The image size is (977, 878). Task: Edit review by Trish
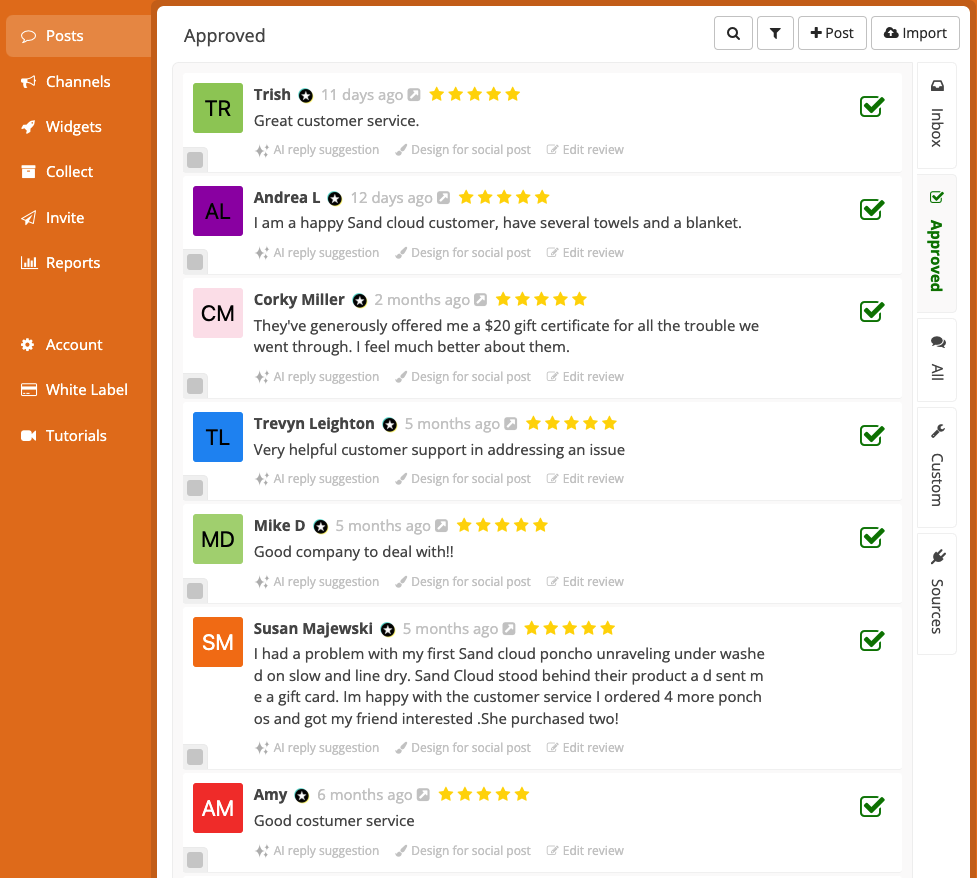pos(585,150)
